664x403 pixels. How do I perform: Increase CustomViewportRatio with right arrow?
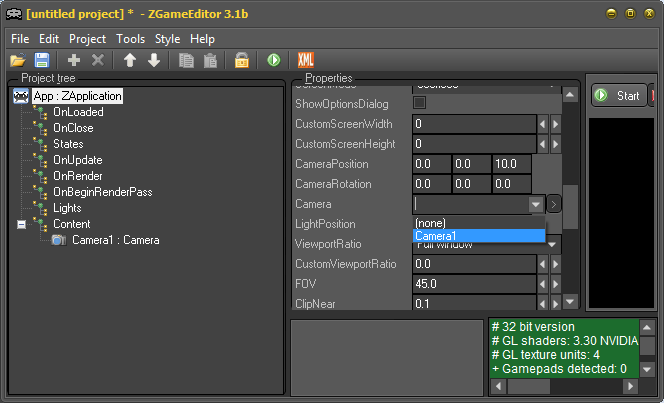[556, 265]
